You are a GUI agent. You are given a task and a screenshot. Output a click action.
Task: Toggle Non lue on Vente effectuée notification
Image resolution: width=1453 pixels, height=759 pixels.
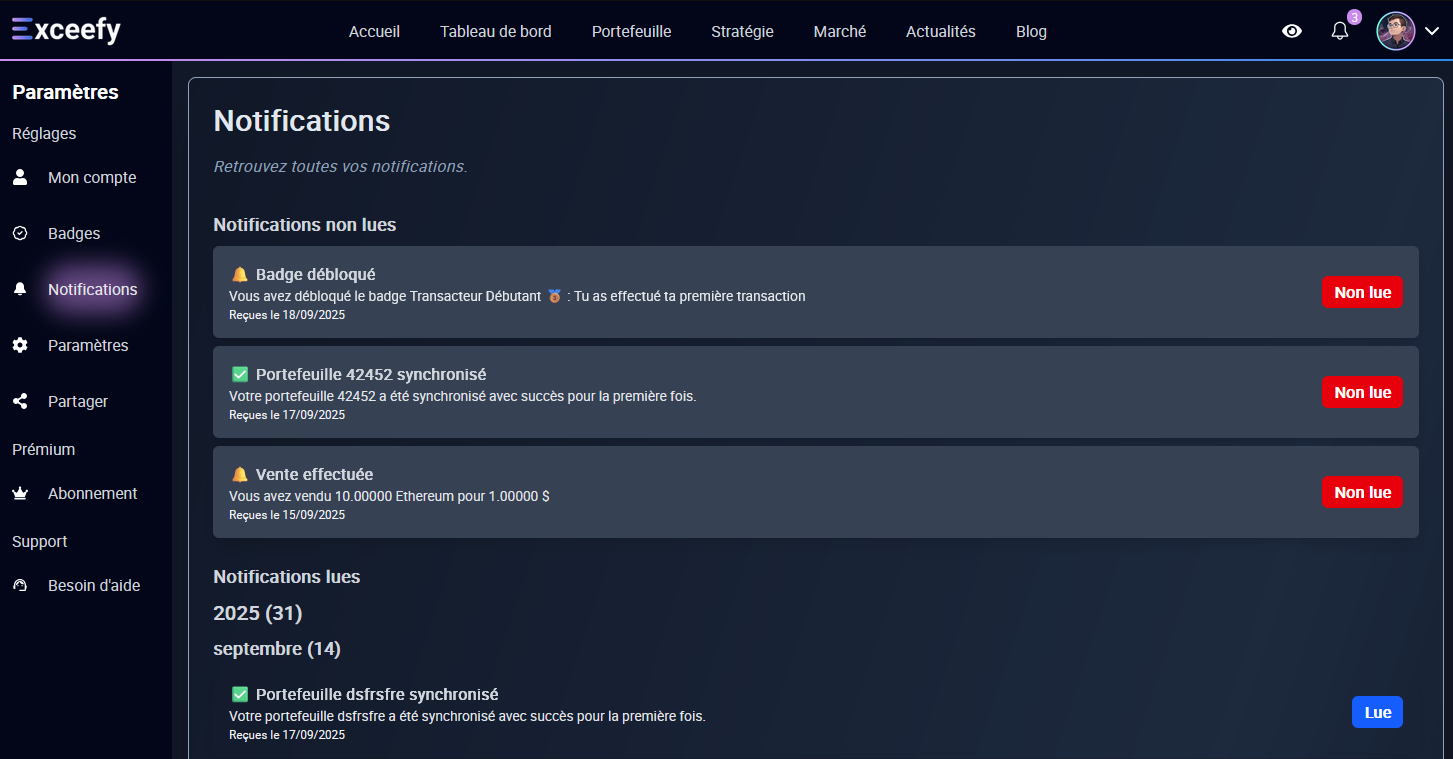[x=1362, y=492]
